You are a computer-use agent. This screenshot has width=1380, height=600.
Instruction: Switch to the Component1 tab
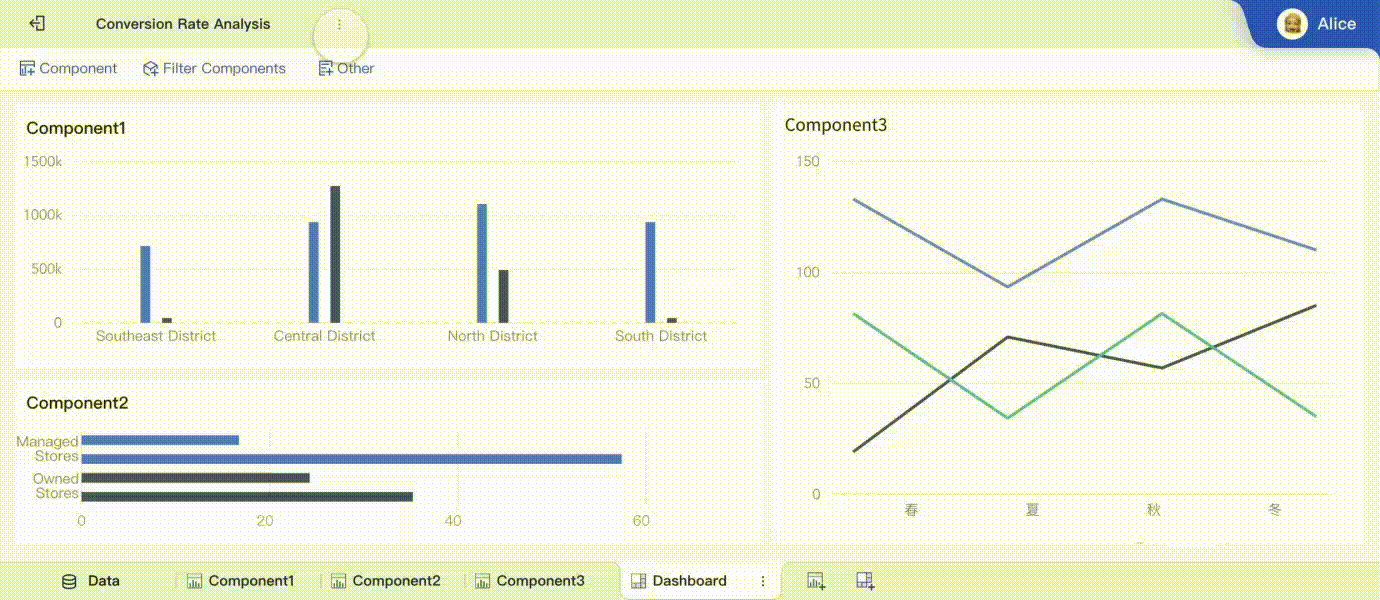[241, 581]
